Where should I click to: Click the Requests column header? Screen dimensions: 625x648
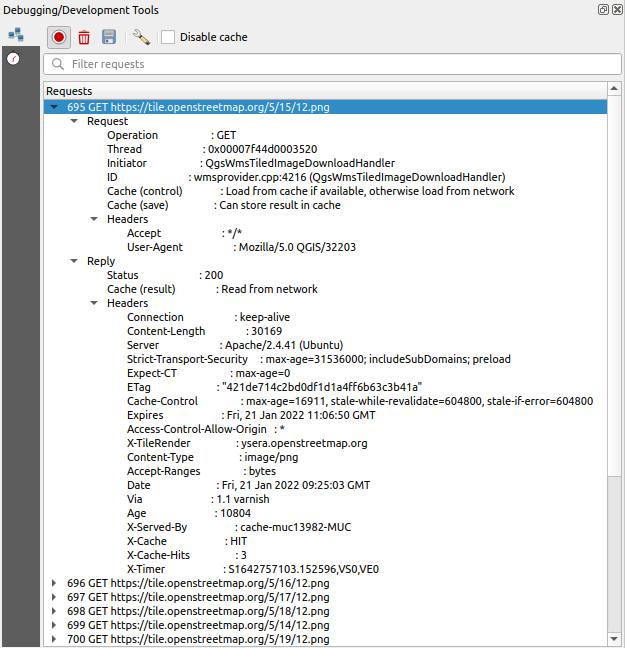(300, 91)
